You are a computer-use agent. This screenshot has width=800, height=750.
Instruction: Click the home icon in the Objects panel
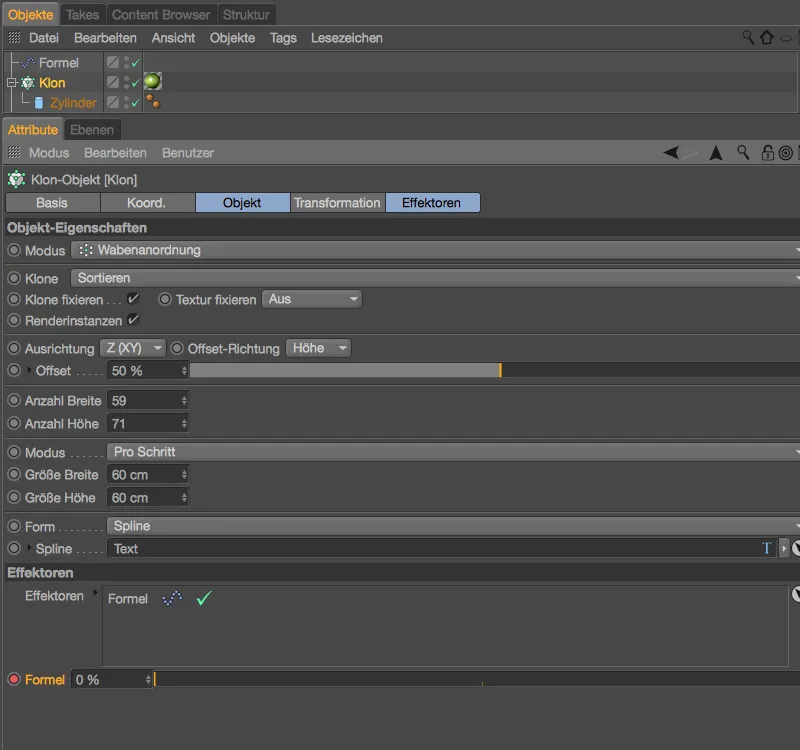pyautogui.click(x=766, y=37)
